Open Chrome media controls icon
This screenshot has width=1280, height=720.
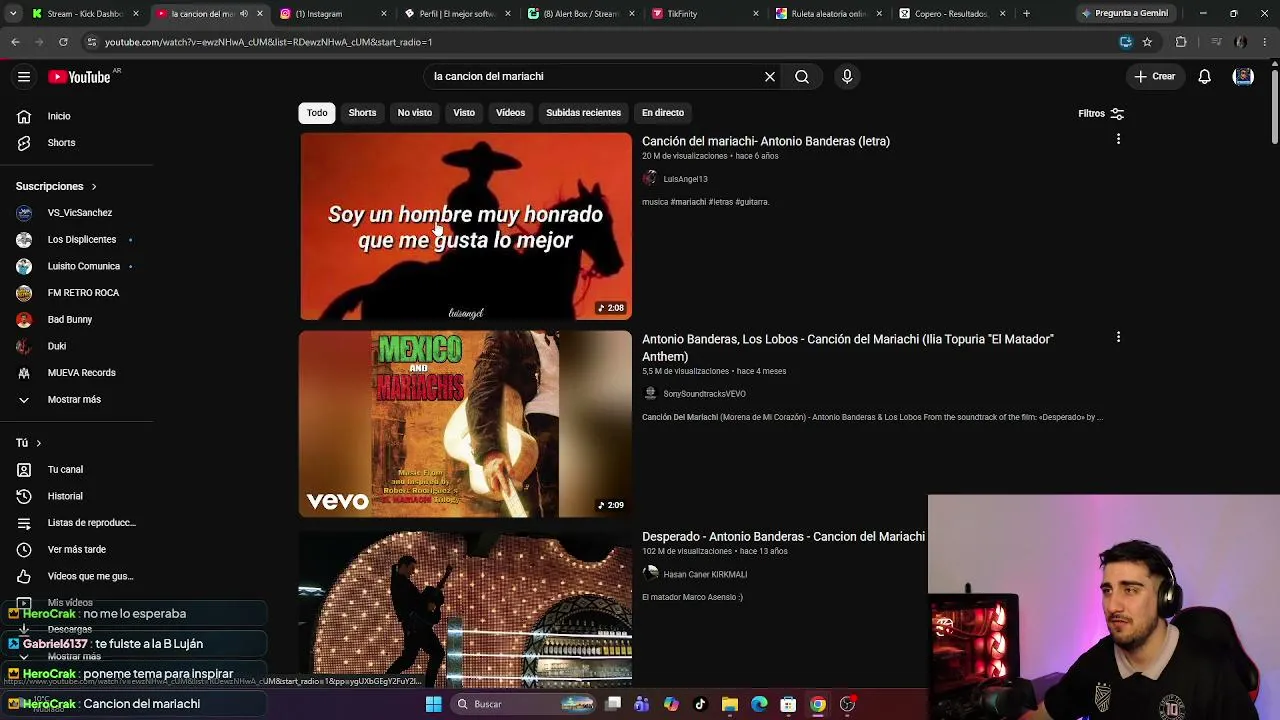pyautogui.click(x=1216, y=42)
